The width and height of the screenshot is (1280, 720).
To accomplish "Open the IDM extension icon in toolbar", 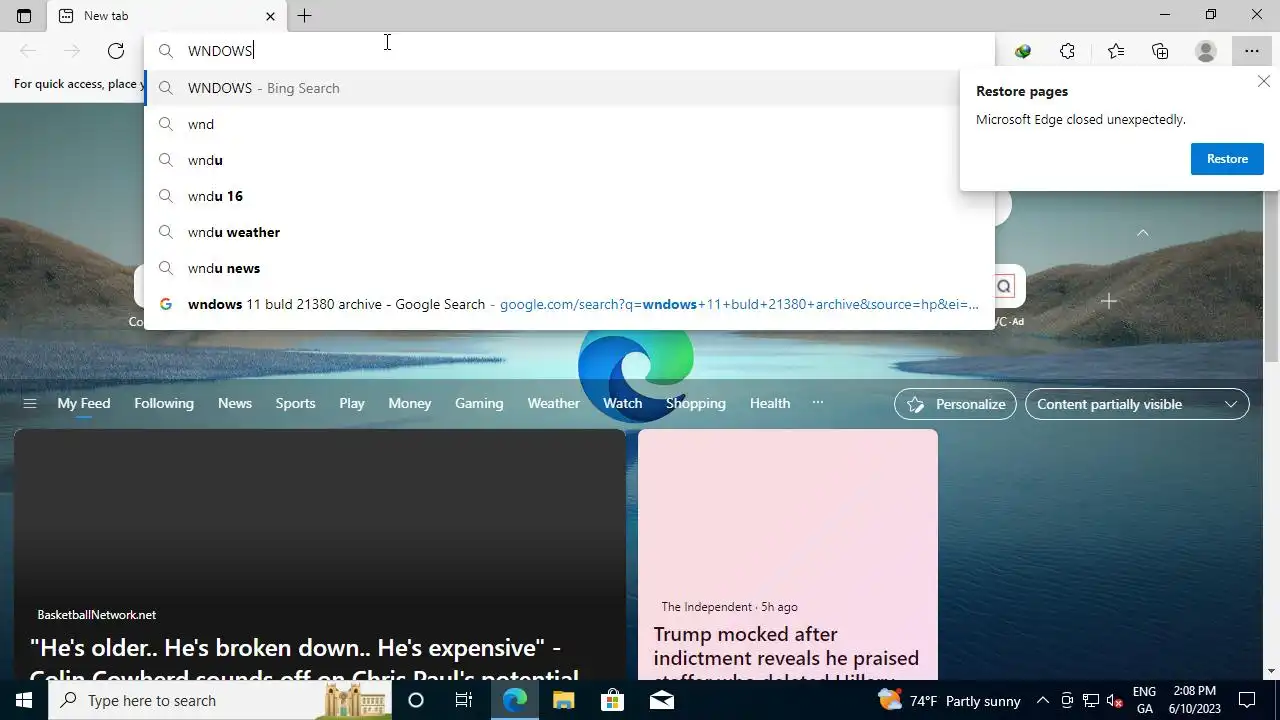I will (x=1023, y=51).
